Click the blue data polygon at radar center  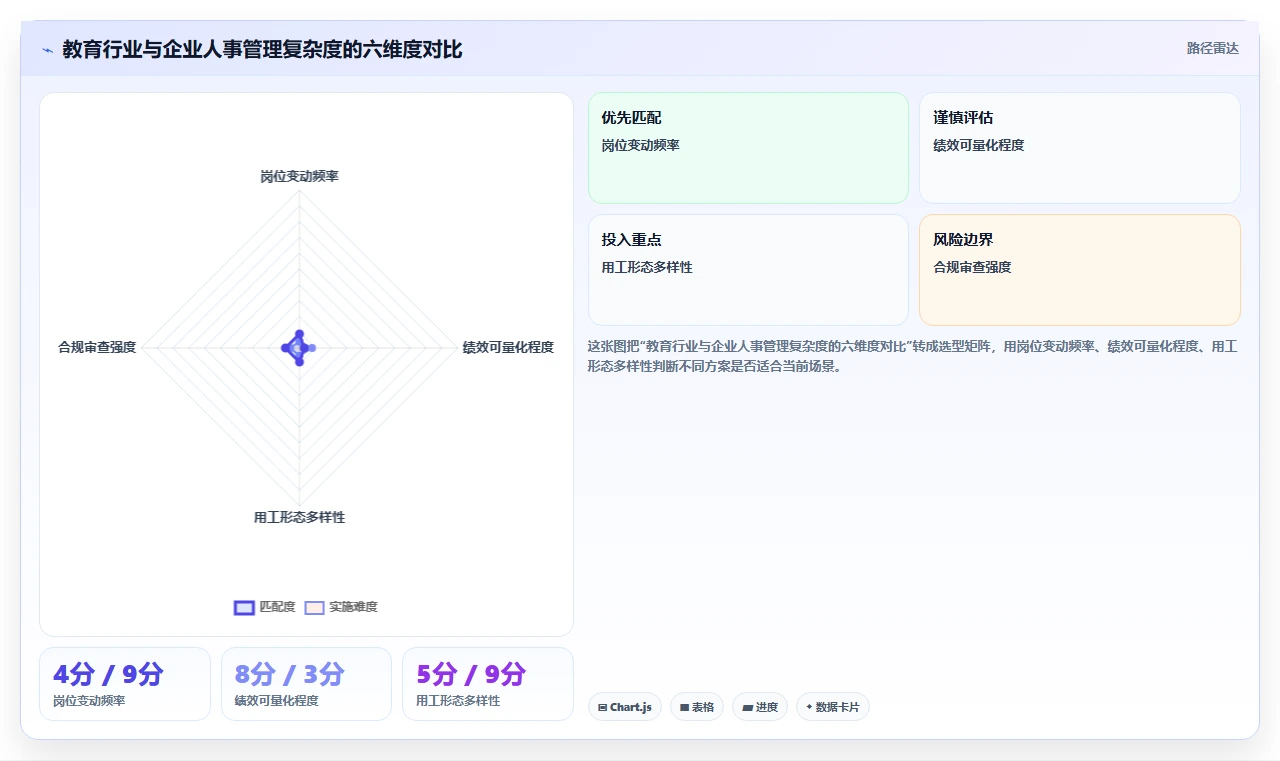[298, 347]
